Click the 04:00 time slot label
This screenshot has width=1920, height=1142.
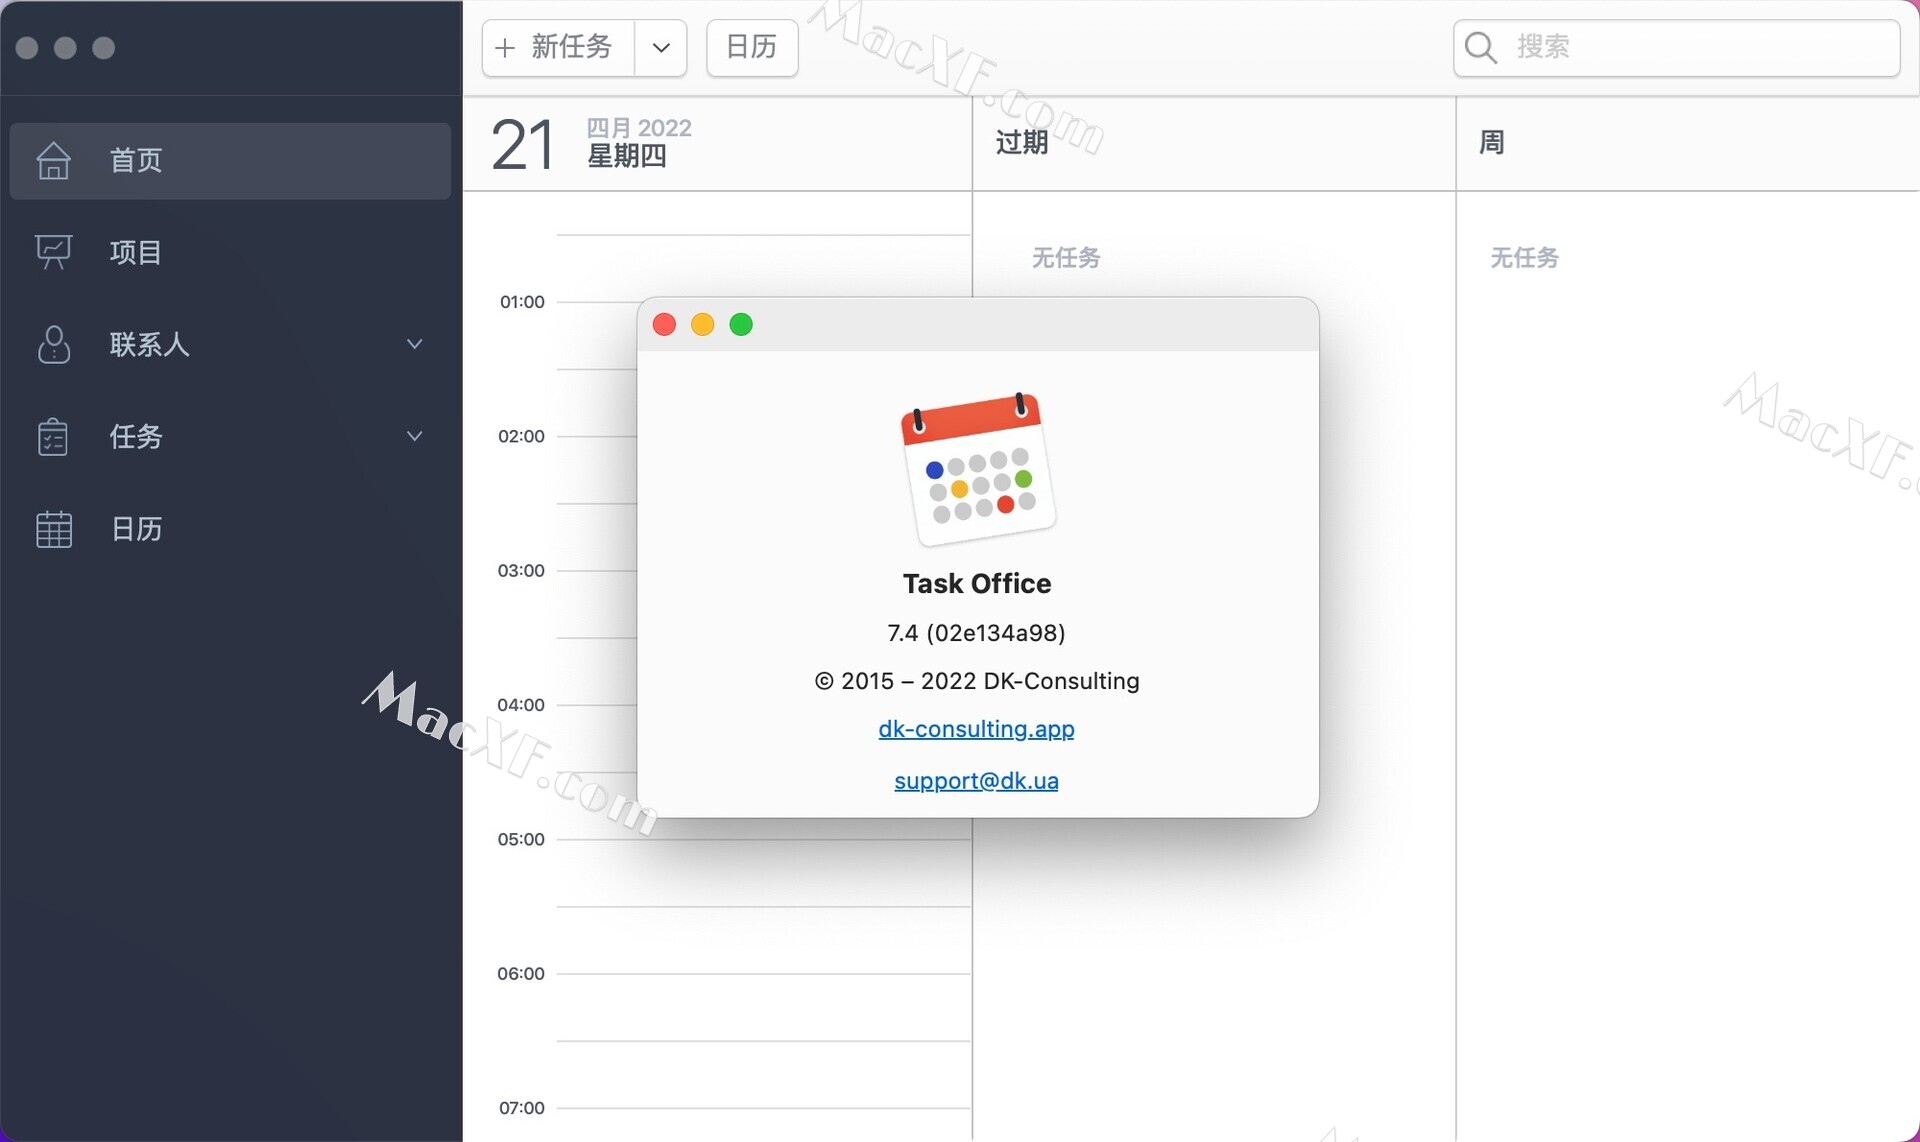coord(521,705)
